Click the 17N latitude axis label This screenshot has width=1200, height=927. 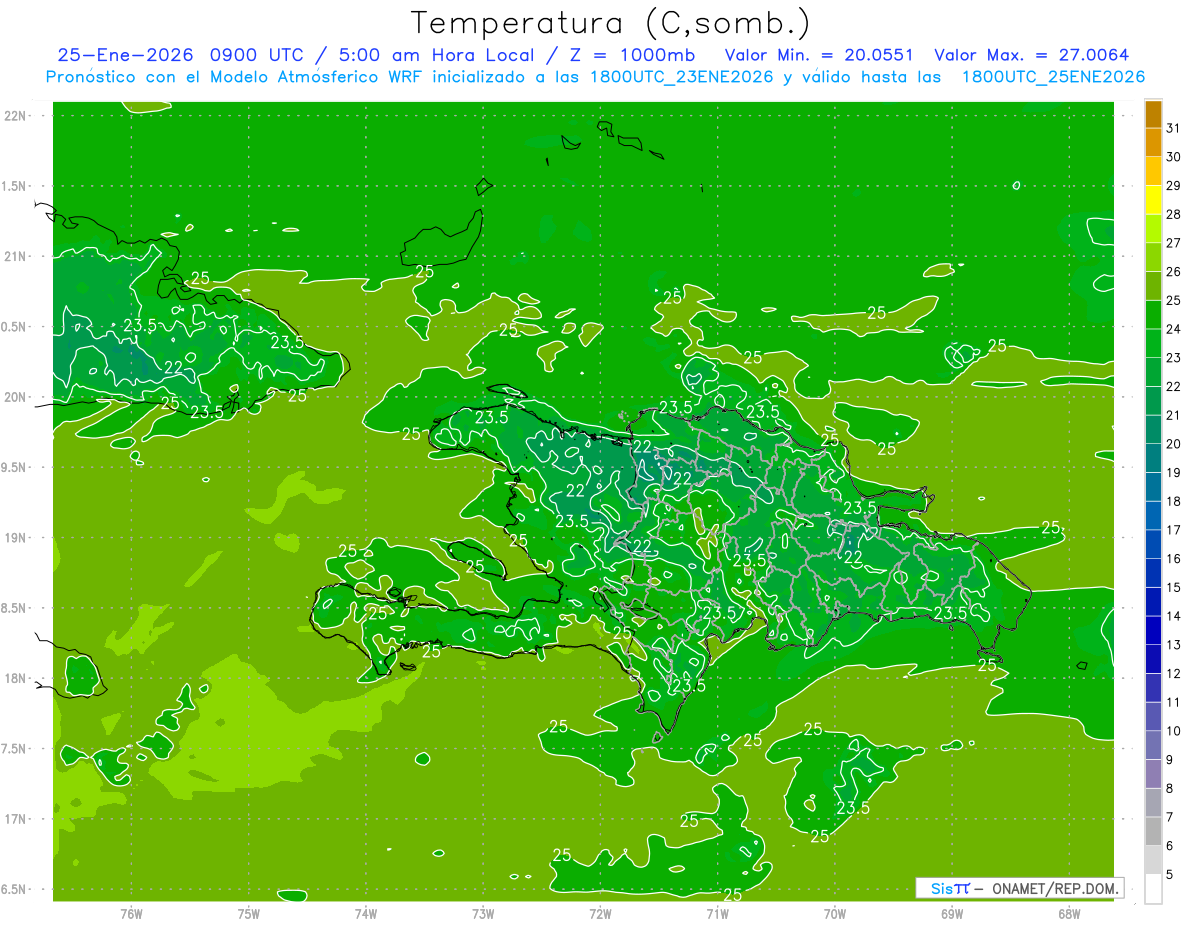point(16,819)
